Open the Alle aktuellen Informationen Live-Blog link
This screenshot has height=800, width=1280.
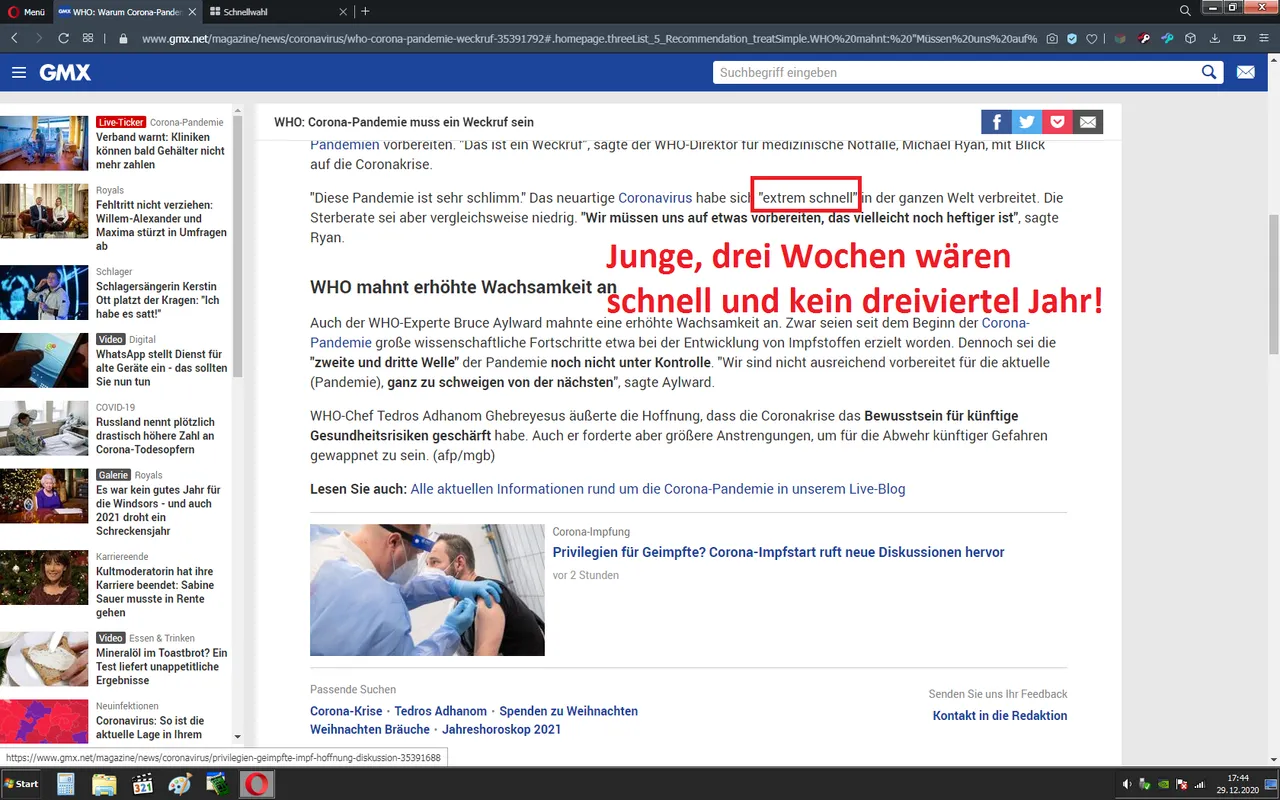pyautogui.click(x=658, y=489)
